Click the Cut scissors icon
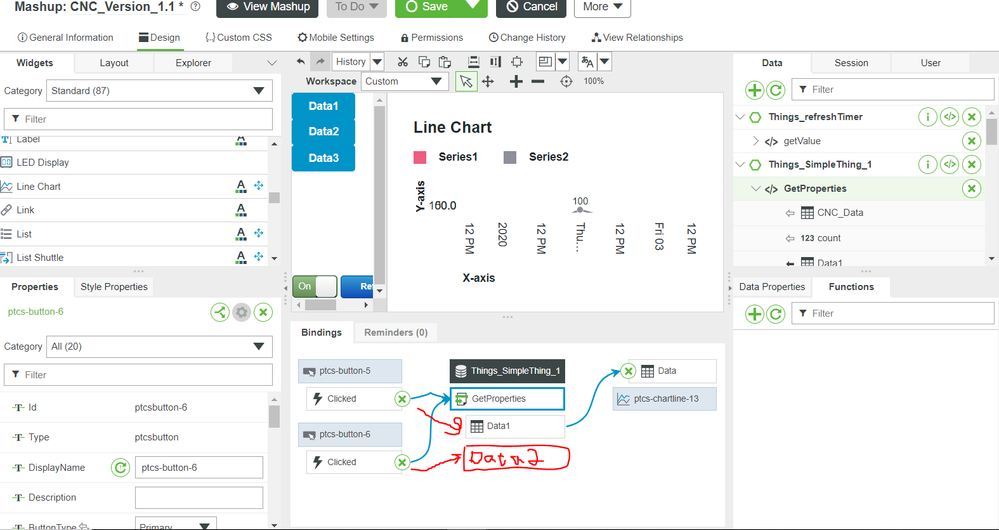The width and height of the screenshot is (999, 530). click(402, 62)
